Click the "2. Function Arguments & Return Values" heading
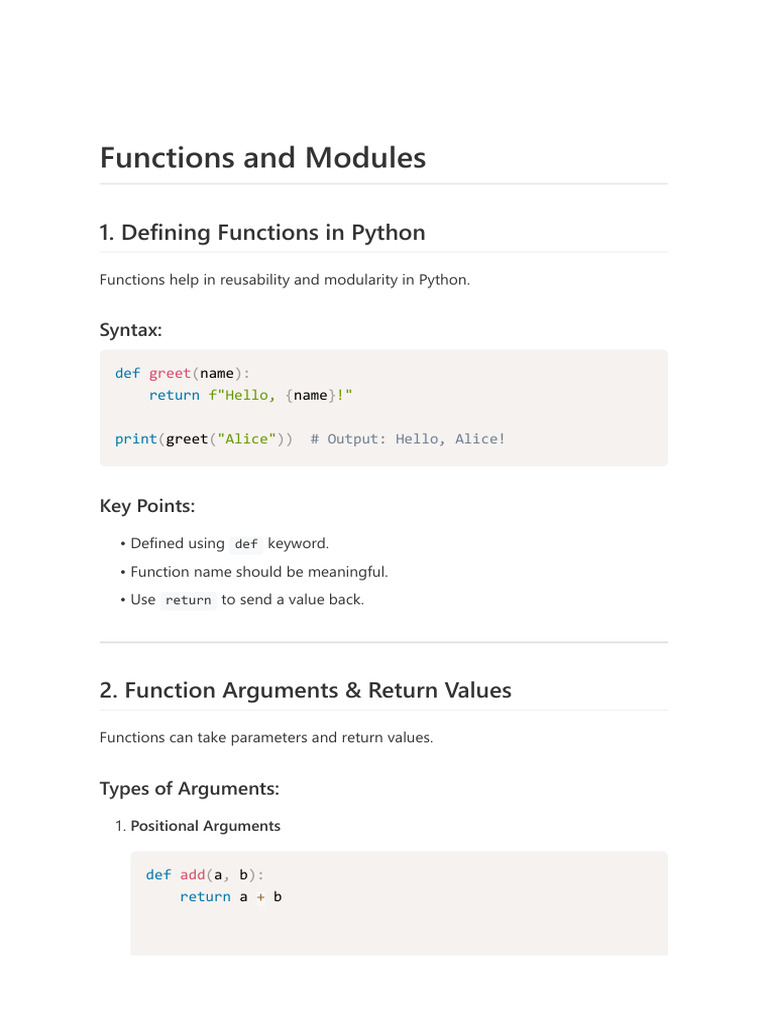The image size is (768, 1024). [x=305, y=690]
